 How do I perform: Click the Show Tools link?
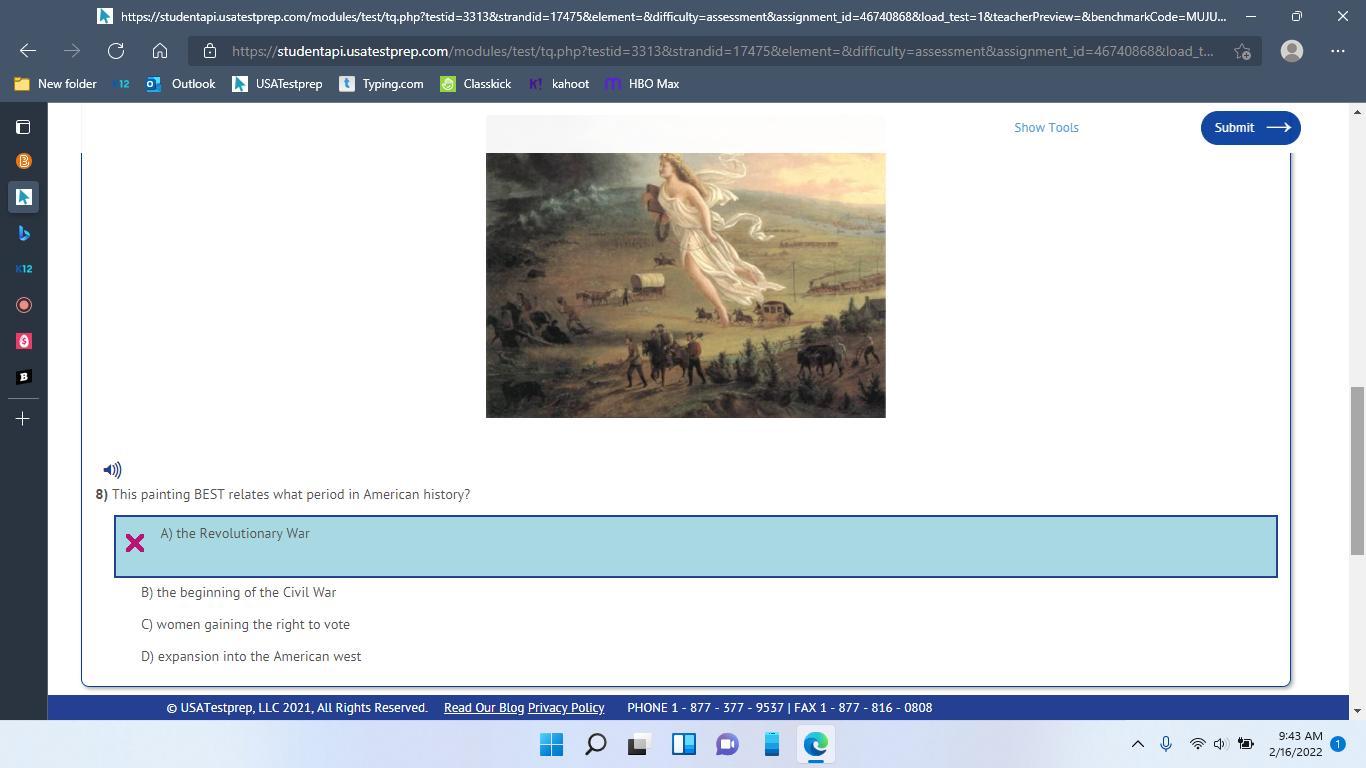[1046, 127]
